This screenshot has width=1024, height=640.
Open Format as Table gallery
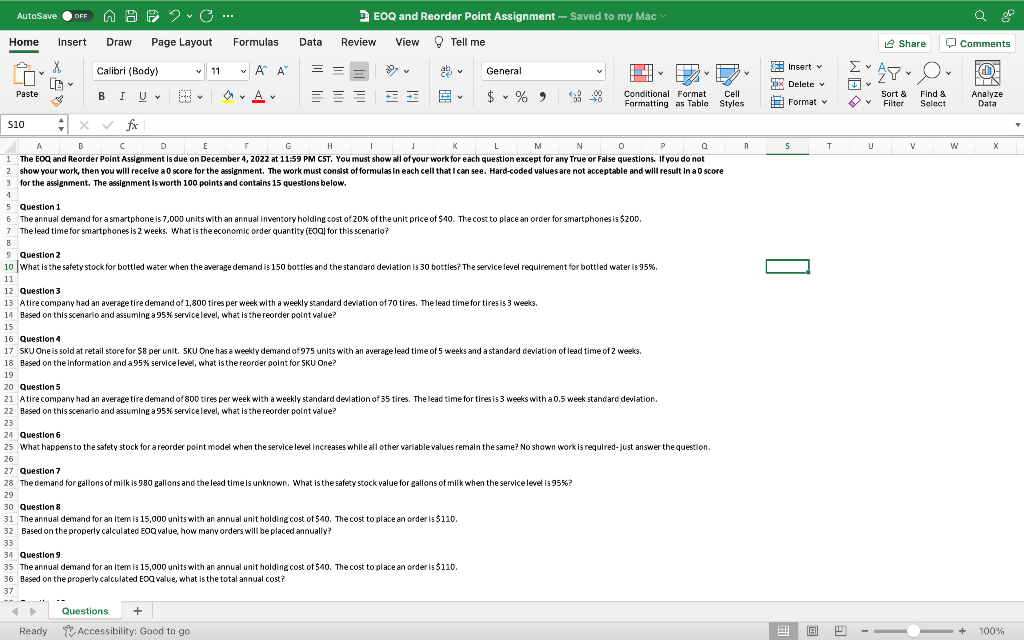[x=692, y=85]
